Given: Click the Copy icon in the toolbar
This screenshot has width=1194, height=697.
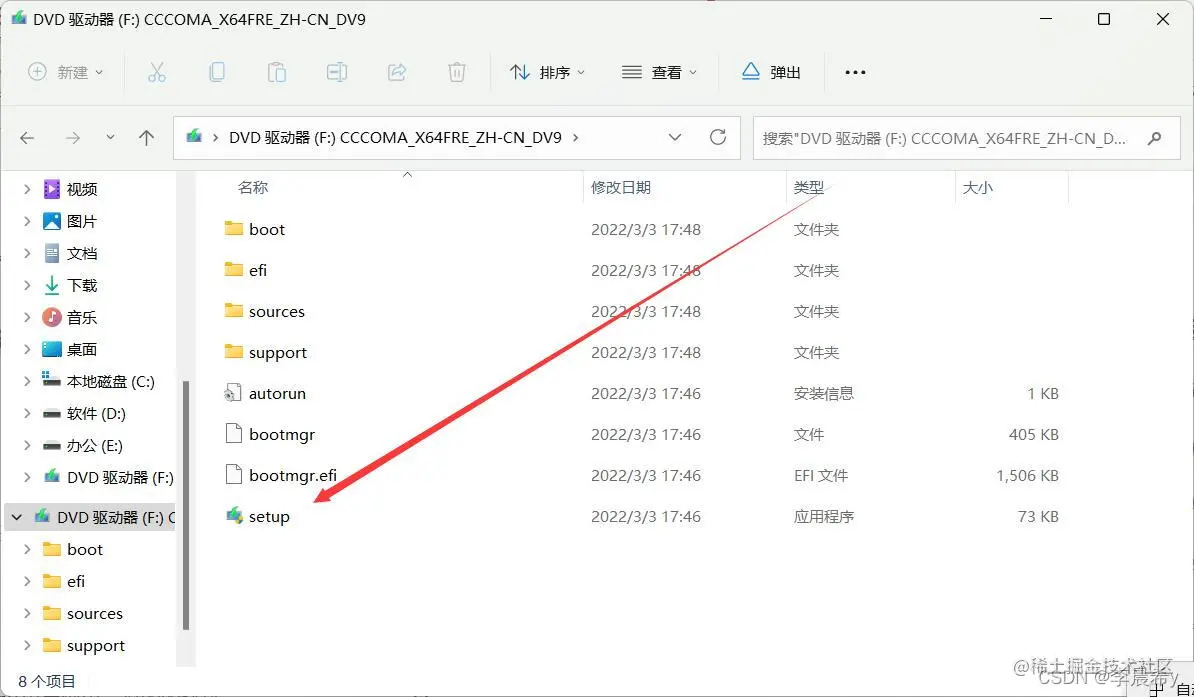Looking at the screenshot, I should click(x=217, y=71).
